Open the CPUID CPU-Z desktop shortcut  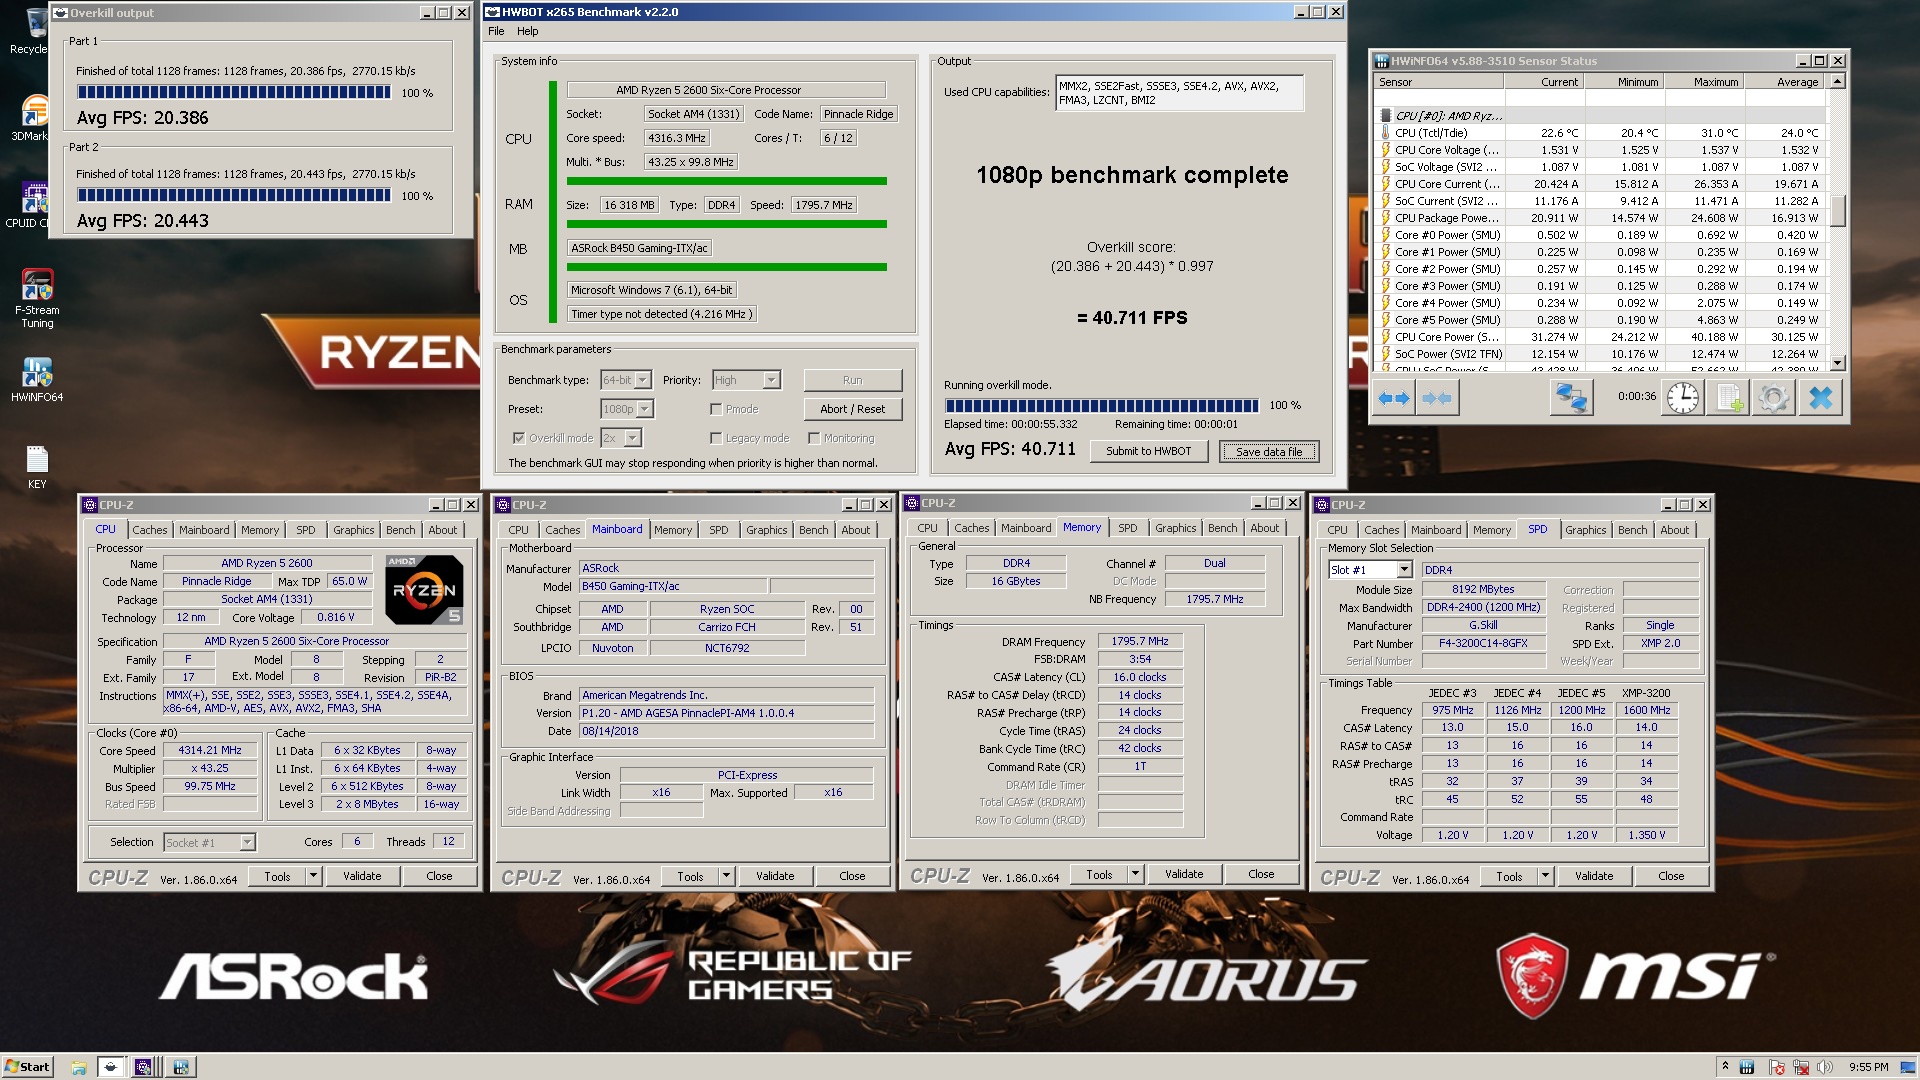point(34,205)
